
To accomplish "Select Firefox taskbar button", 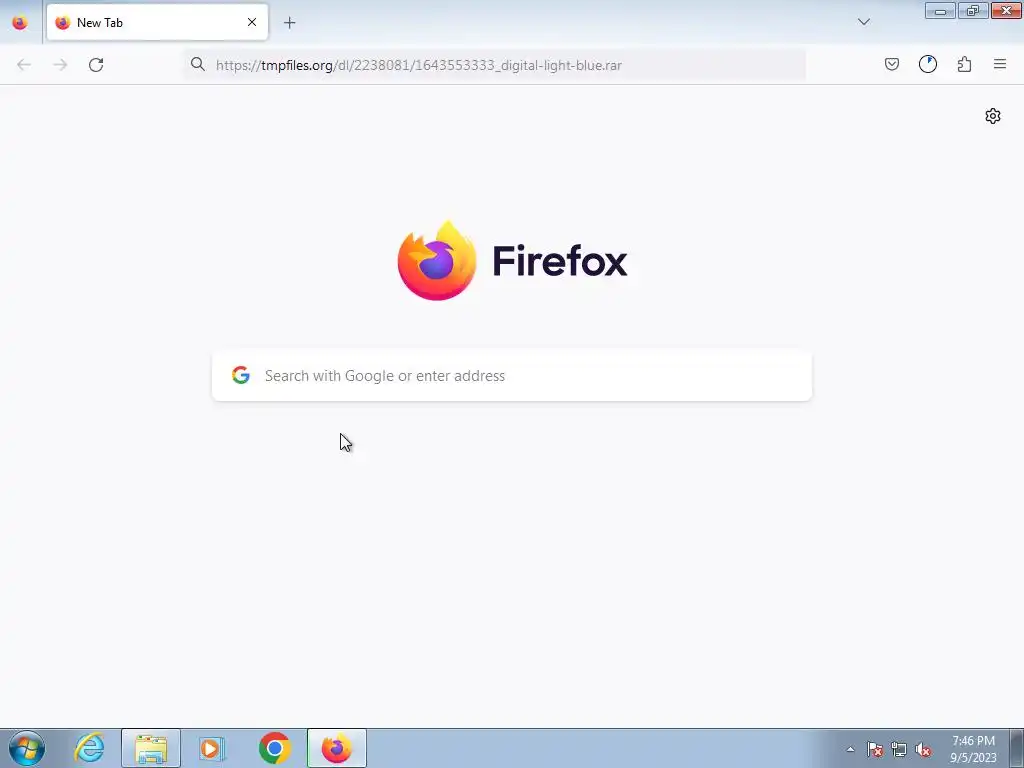I will (337, 748).
